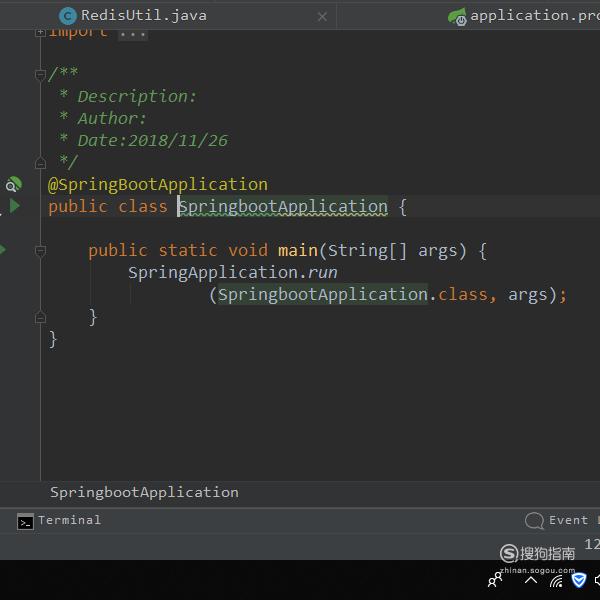Open the Terminal tool window

point(59,520)
